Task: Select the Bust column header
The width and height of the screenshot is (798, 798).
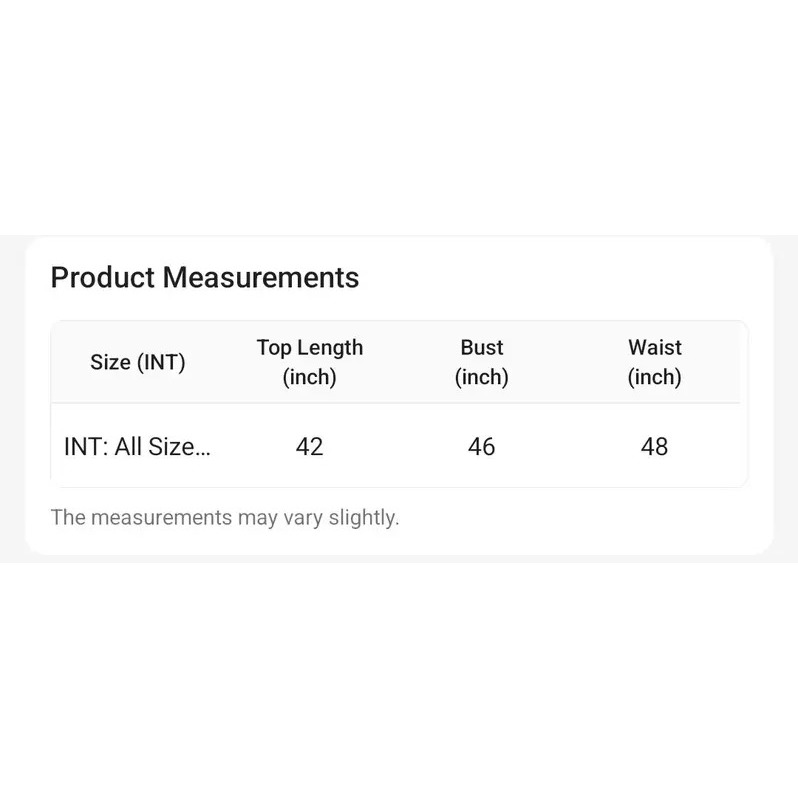Action: (481, 362)
